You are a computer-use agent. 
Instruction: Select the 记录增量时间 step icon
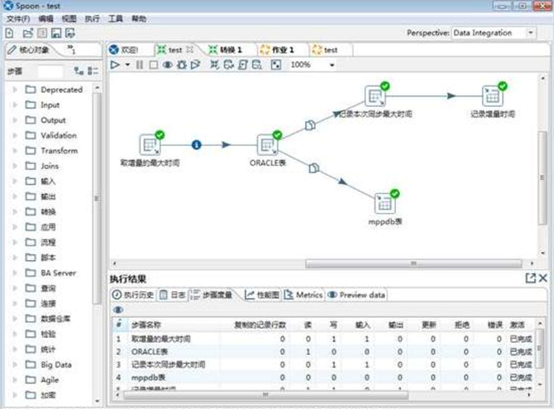click(493, 96)
